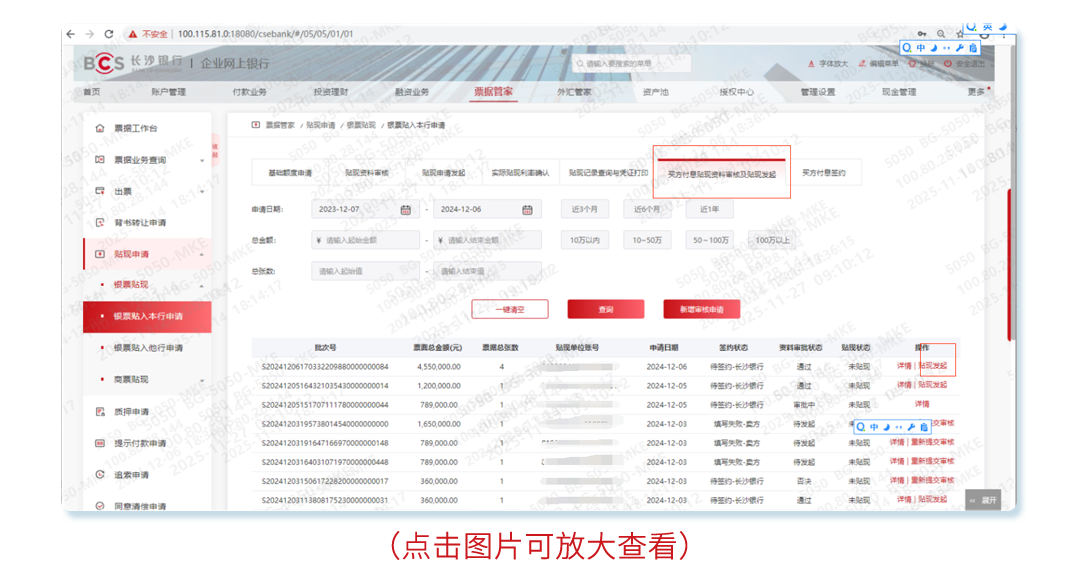Select the 近1年 date range button

[x=709, y=209]
